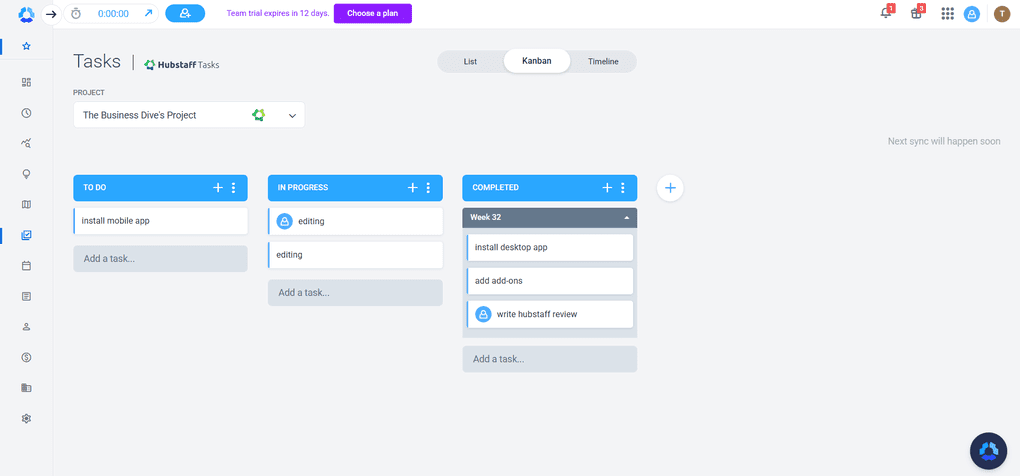
Task: Switch to Timeline view
Action: [x=603, y=62]
